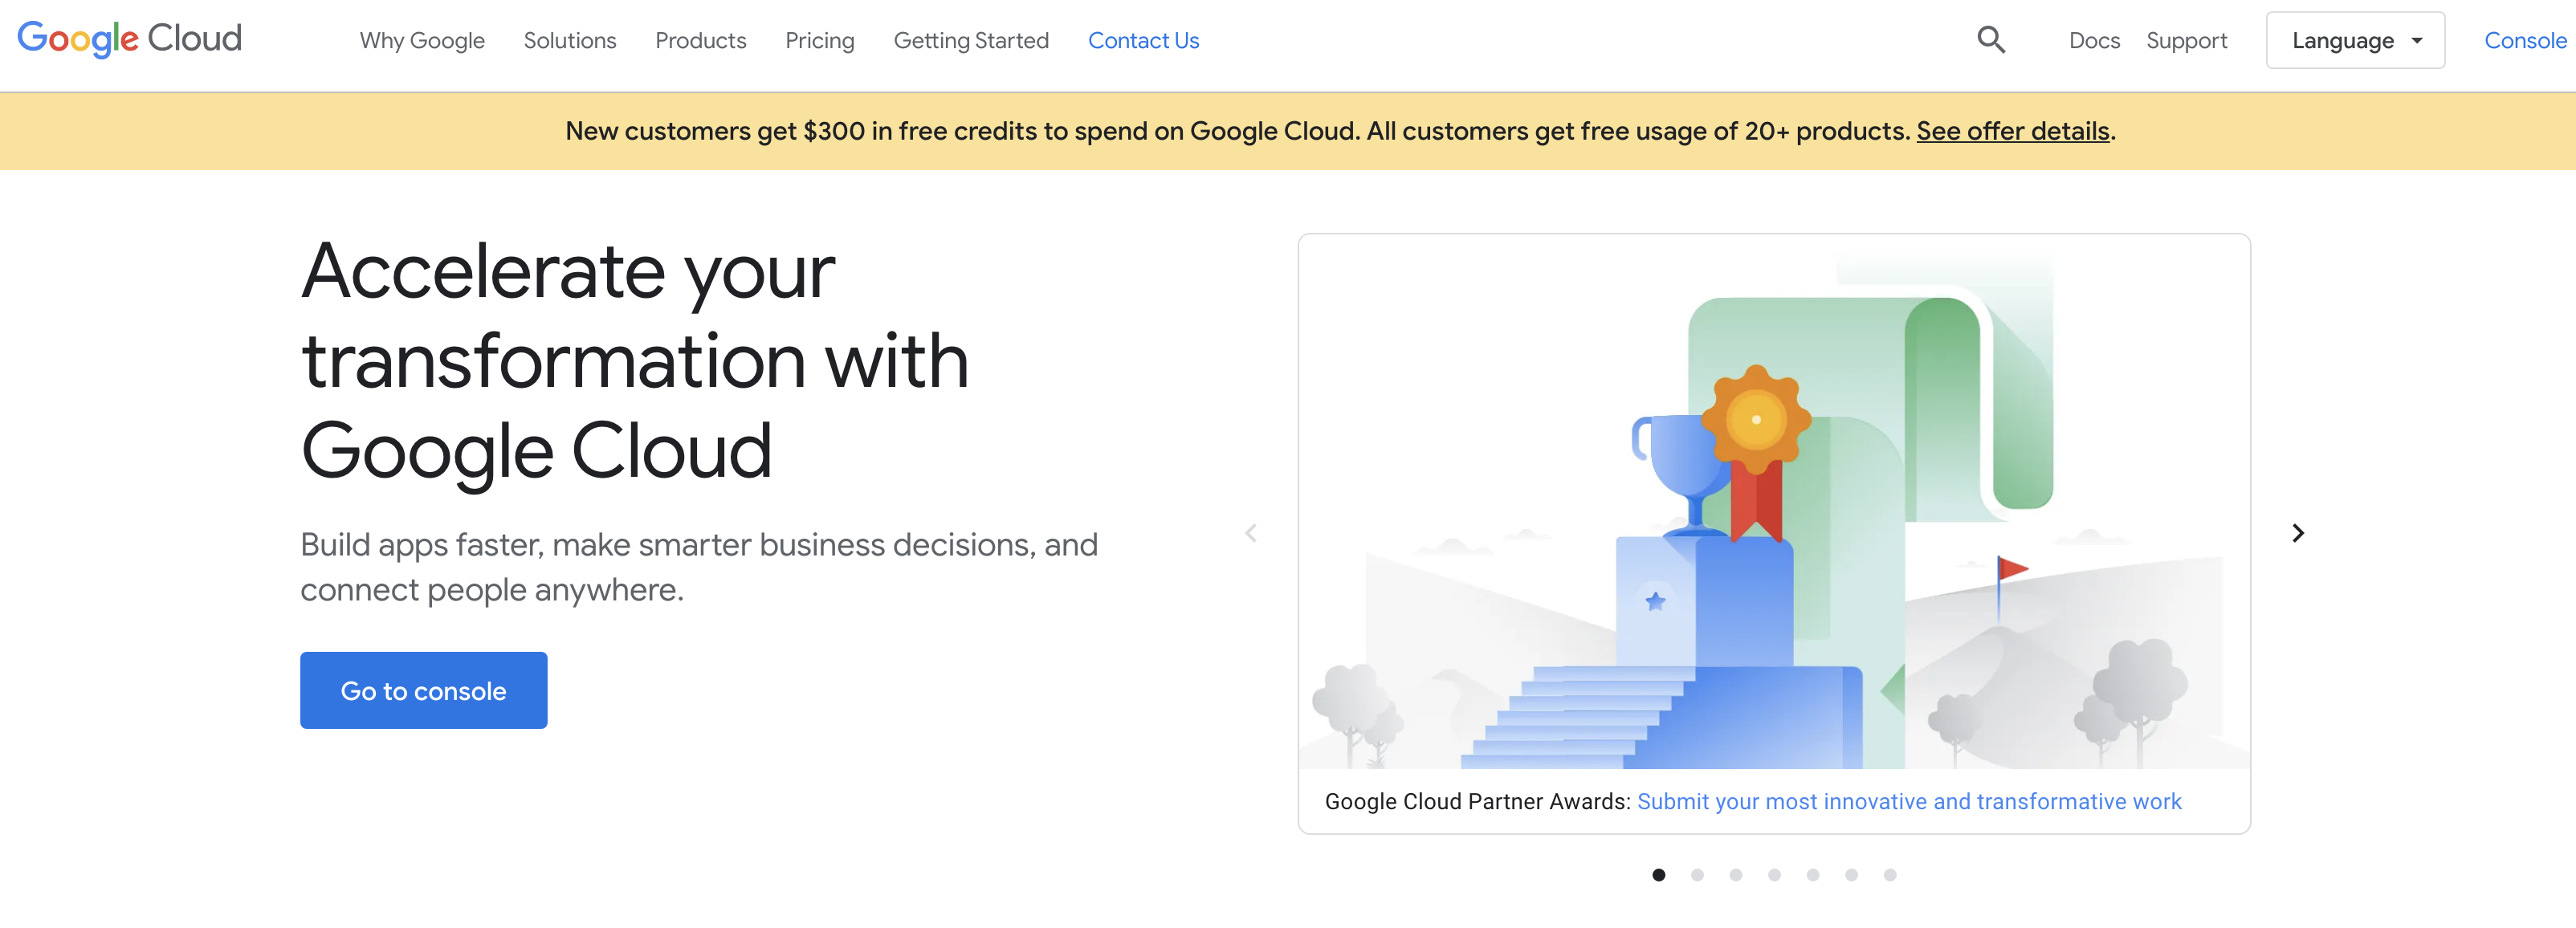Open the Getting Started menu item

point(970,41)
